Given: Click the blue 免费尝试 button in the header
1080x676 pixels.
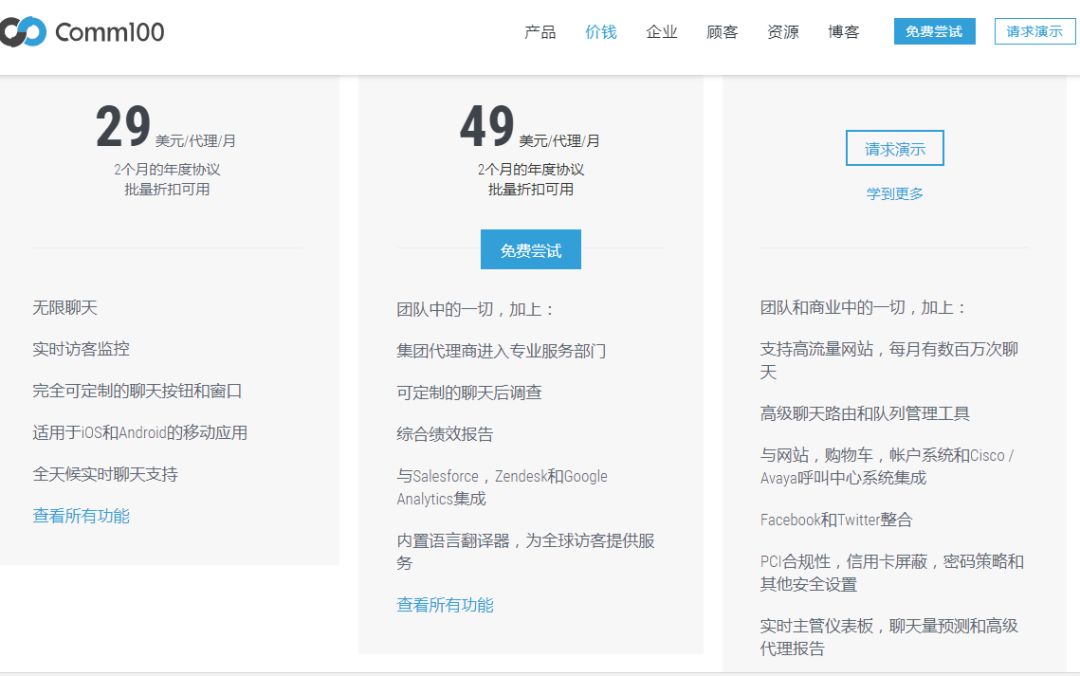Looking at the screenshot, I should (933, 31).
